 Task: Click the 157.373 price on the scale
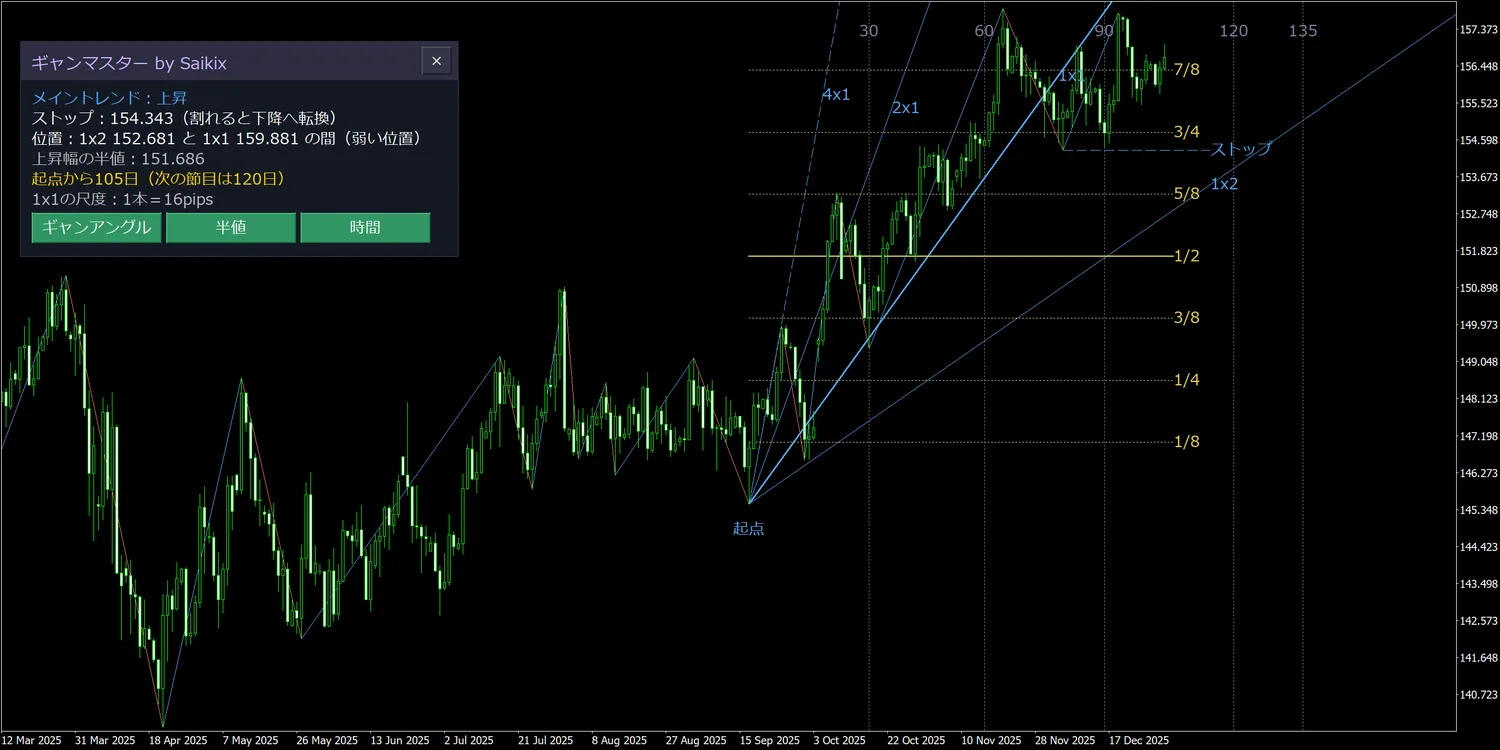click(1479, 30)
